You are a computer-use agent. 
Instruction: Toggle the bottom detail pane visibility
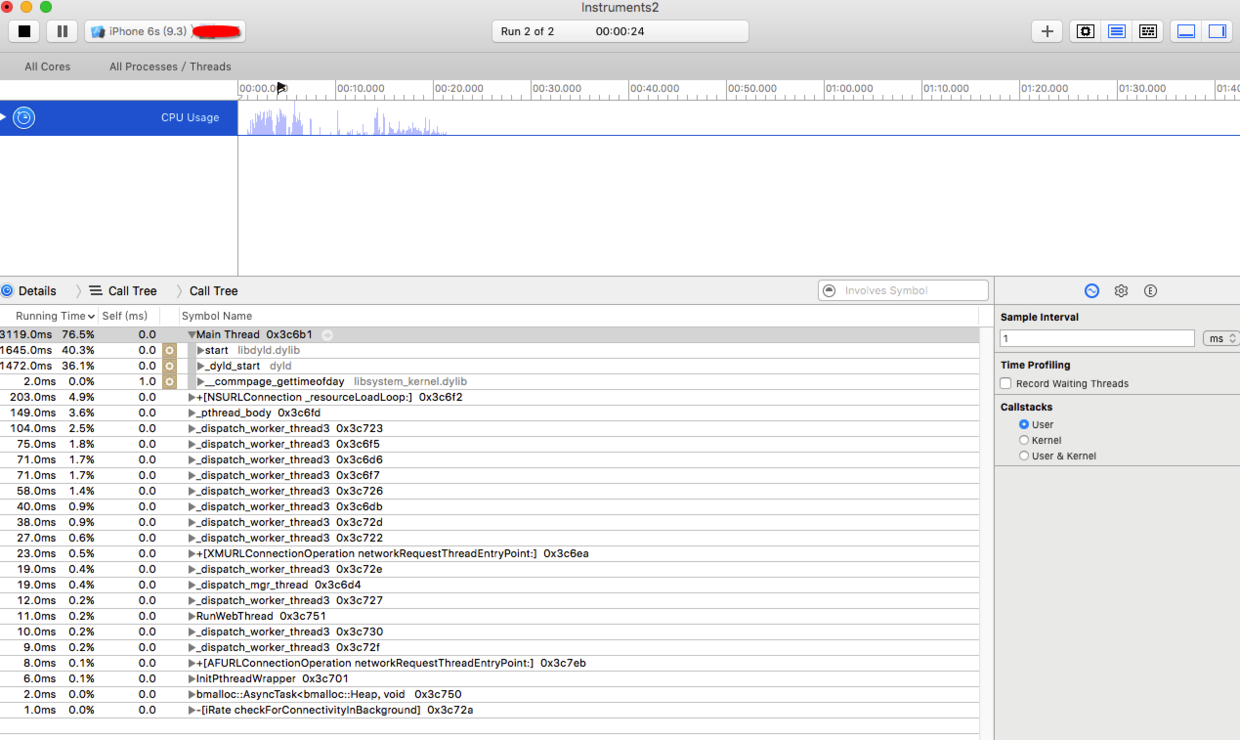coord(1186,31)
